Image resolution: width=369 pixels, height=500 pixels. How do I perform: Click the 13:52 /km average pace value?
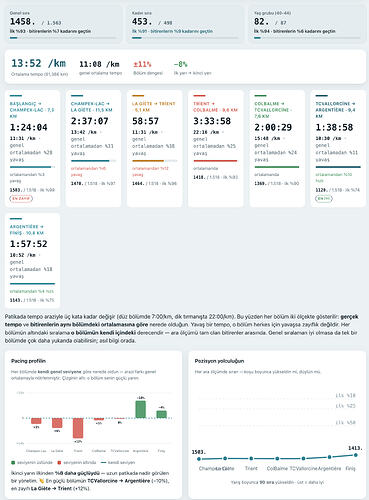[x=39, y=63]
